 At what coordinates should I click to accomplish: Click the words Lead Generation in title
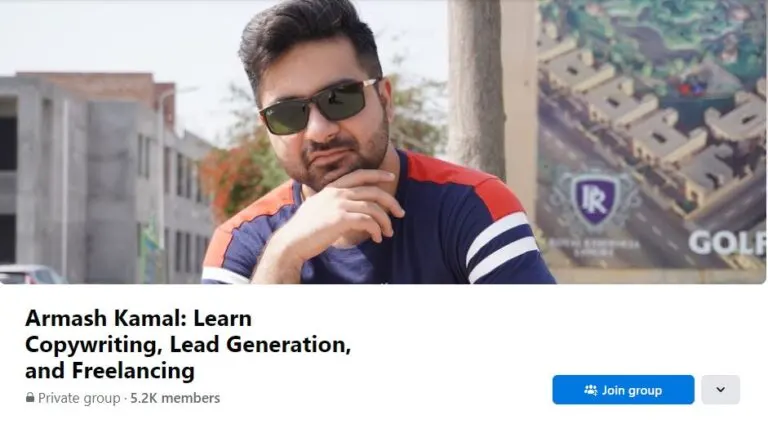pos(260,345)
